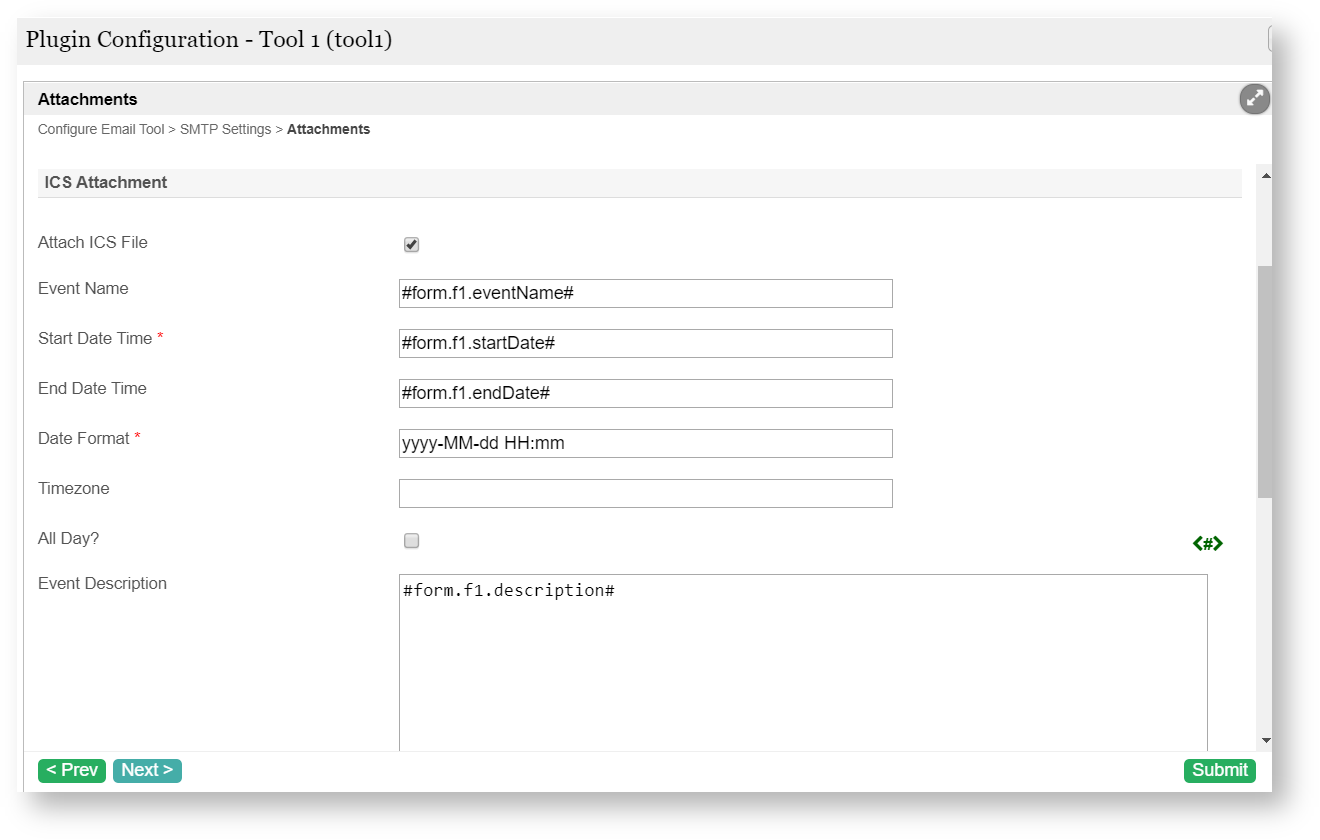Submit the plugin configuration

[x=1219, y=770]
